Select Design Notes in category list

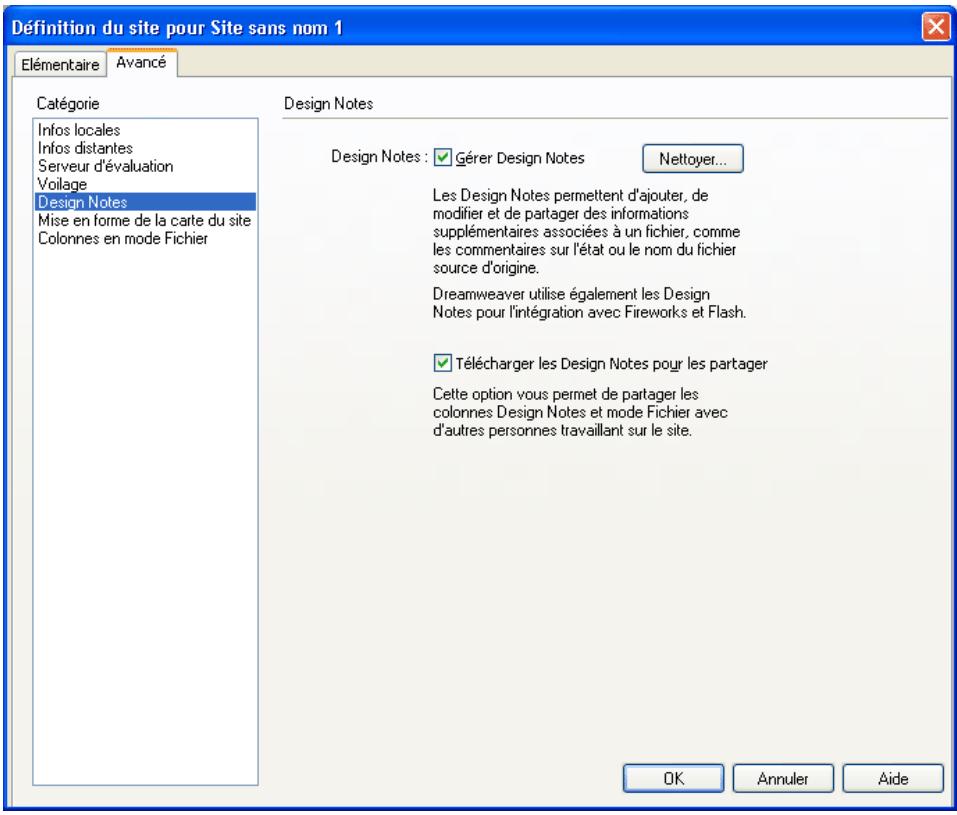pyautogui.click(x=145, y=202)
